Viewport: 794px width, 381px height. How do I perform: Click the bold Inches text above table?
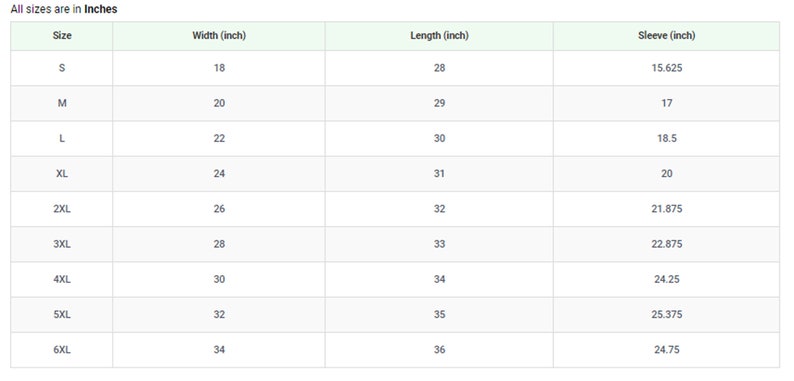point(101,9)
